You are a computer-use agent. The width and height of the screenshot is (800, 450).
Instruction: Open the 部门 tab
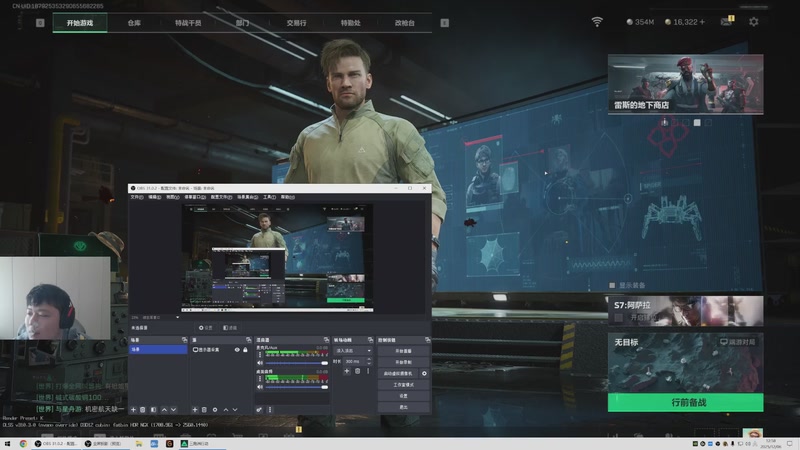242,23
